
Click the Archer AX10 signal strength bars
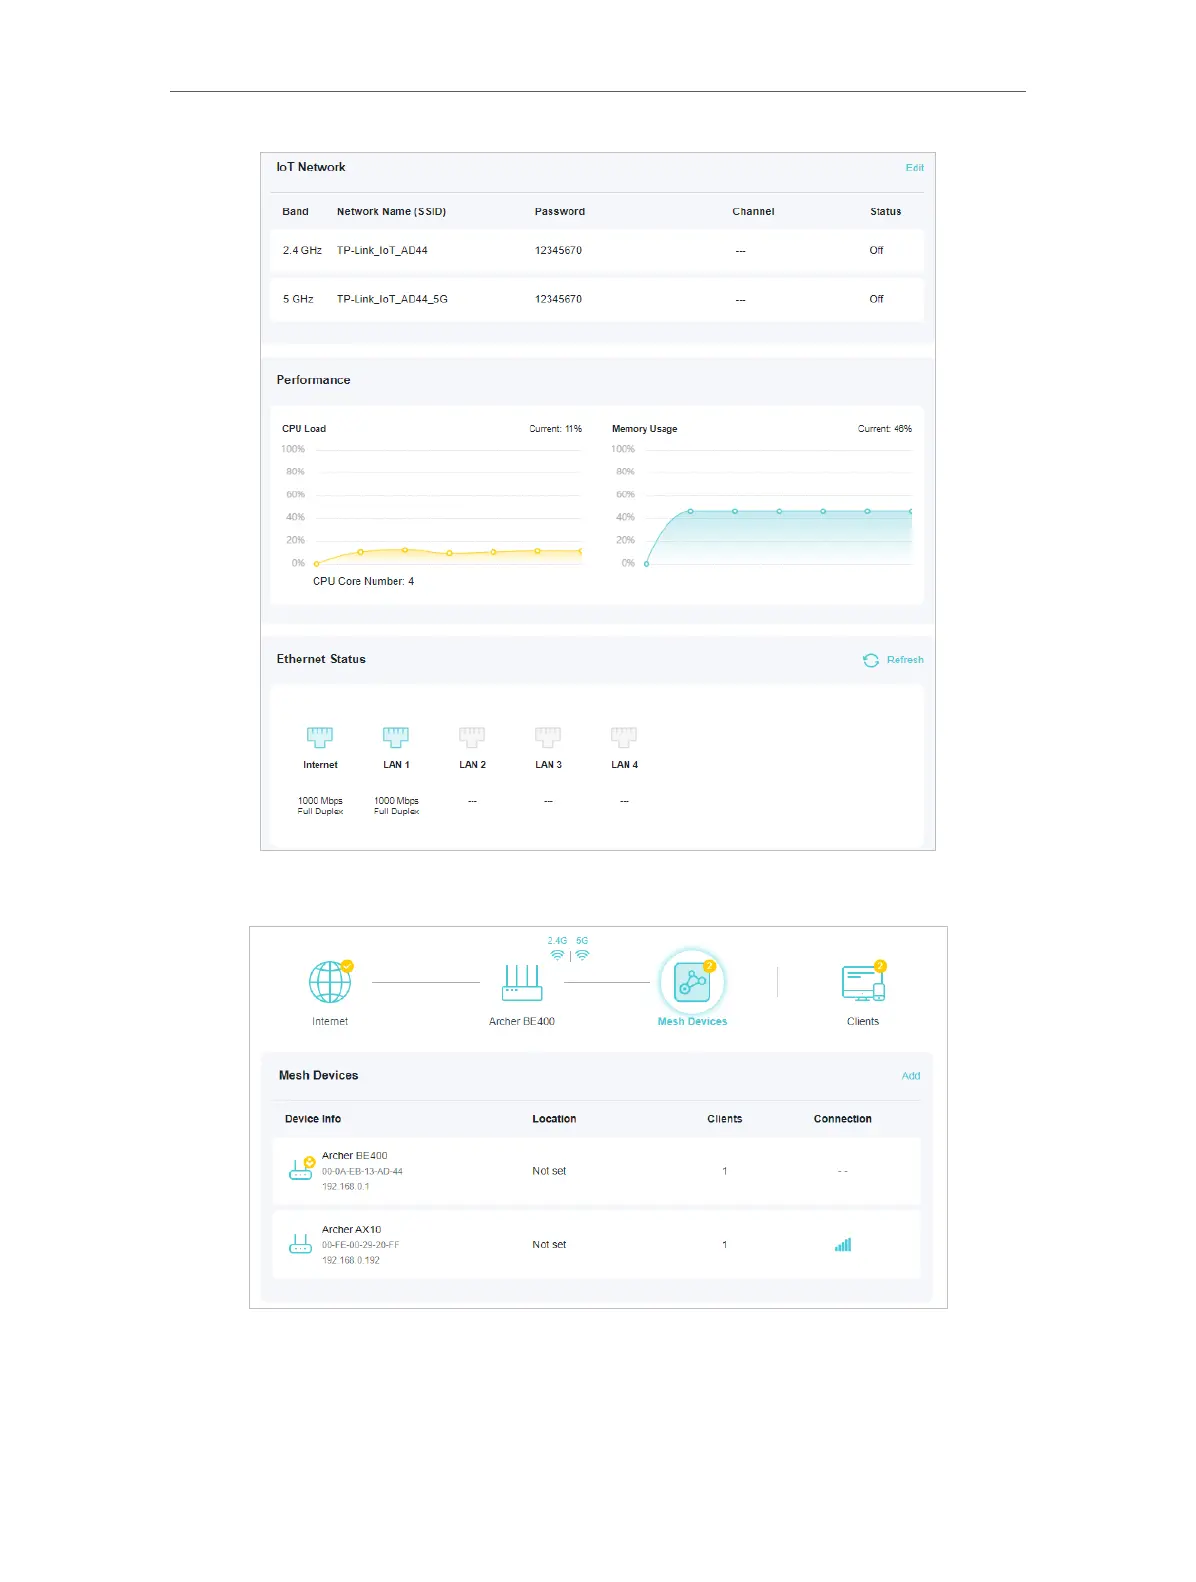843,1245
